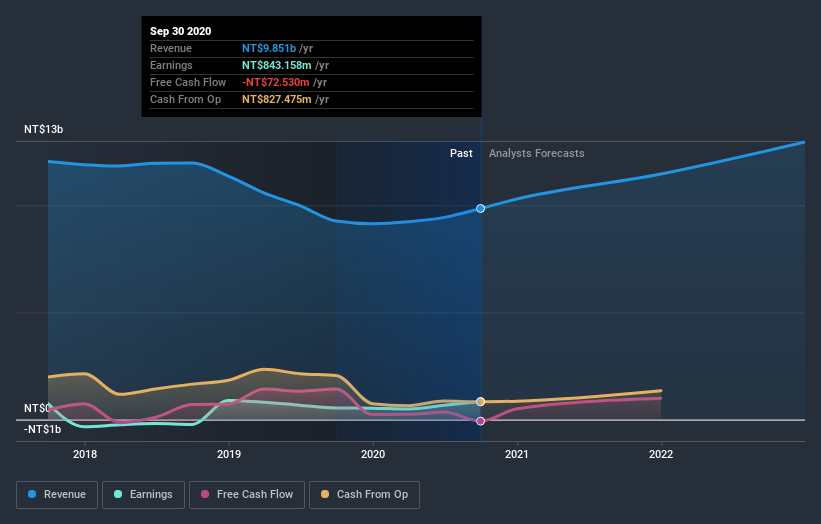The width and height of the screenshot is (821, 524).
Task: Click the Past label
Action: tap(461, 153)
